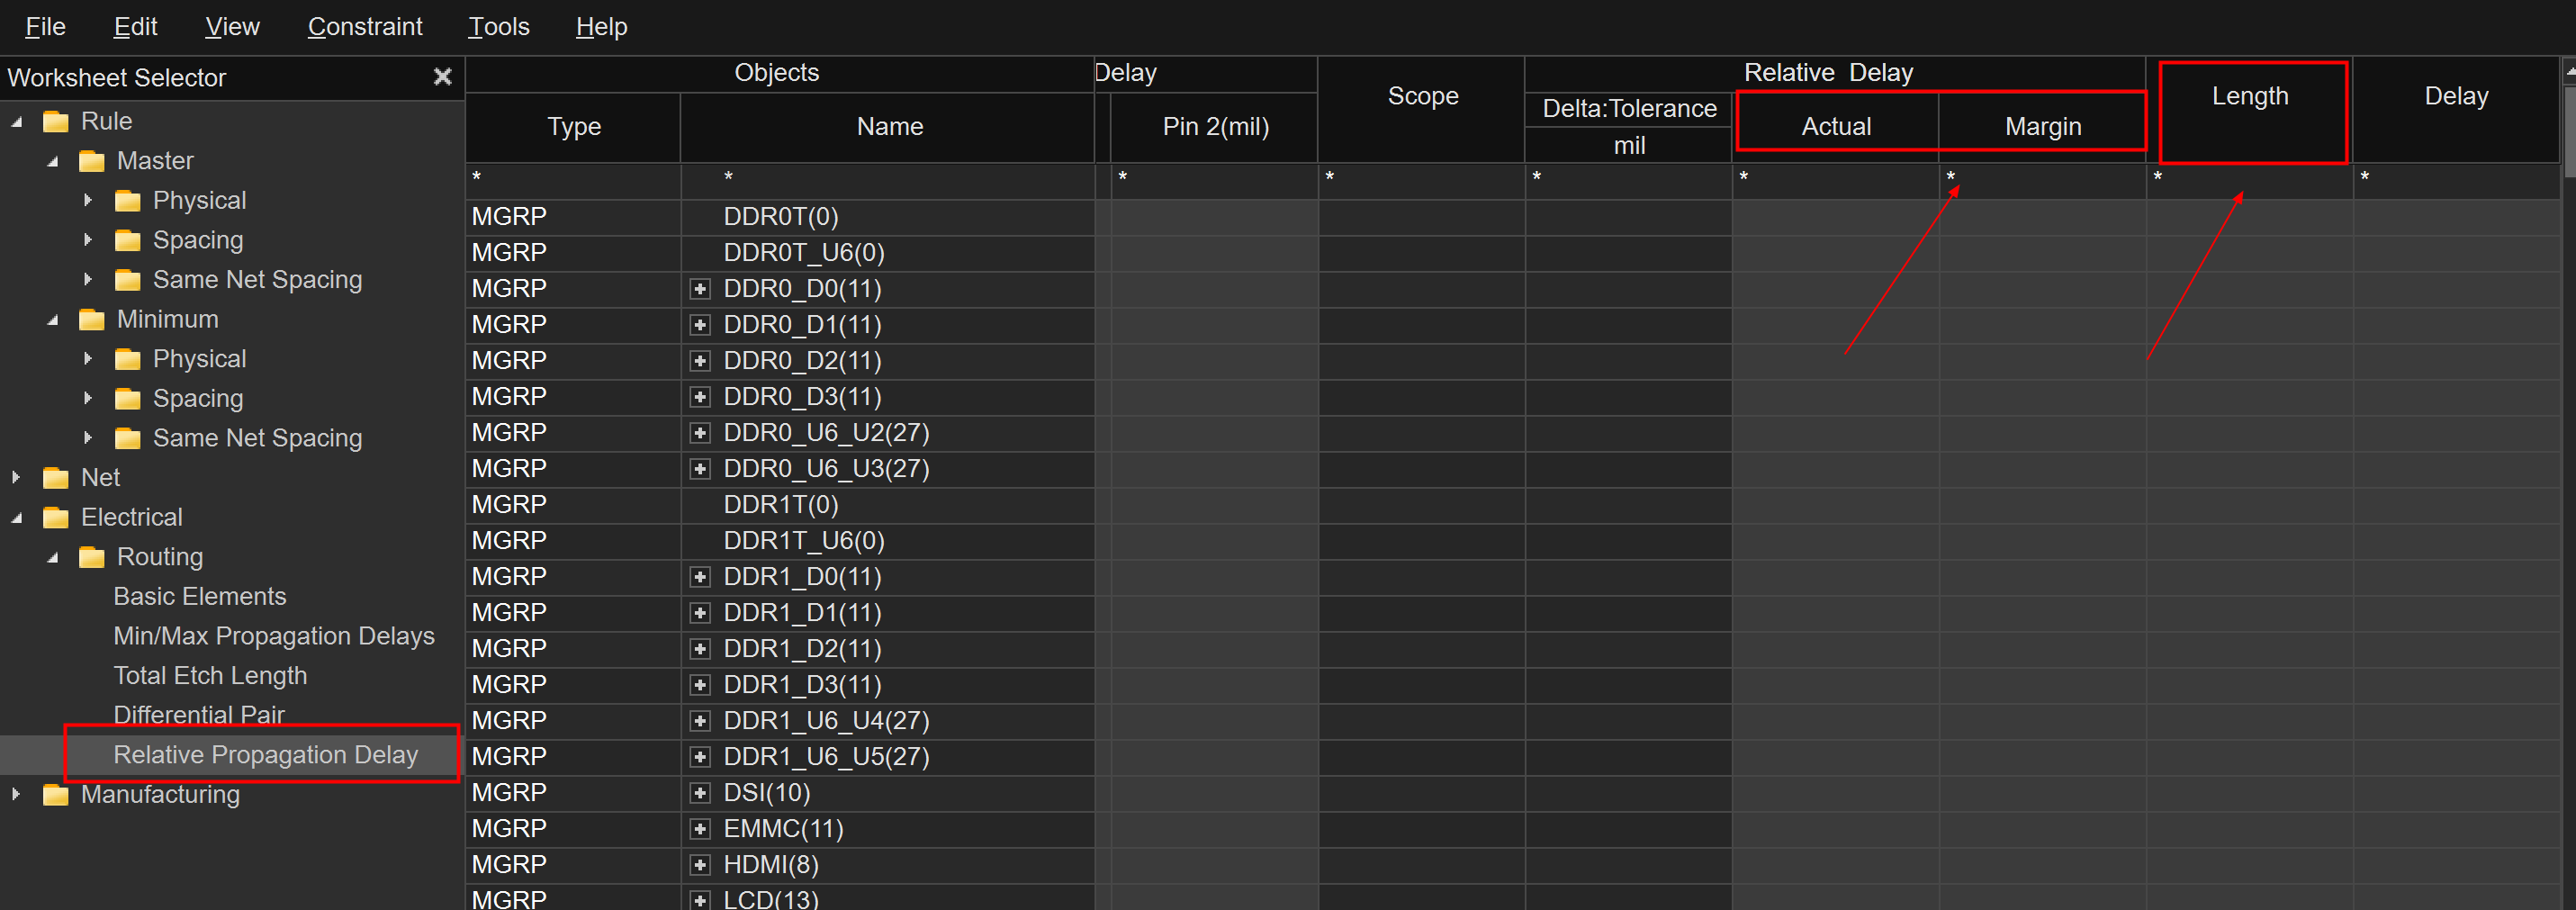Click the Length column header
2576x910 pixels.
pyautogui.click(x=2249, y=97)
